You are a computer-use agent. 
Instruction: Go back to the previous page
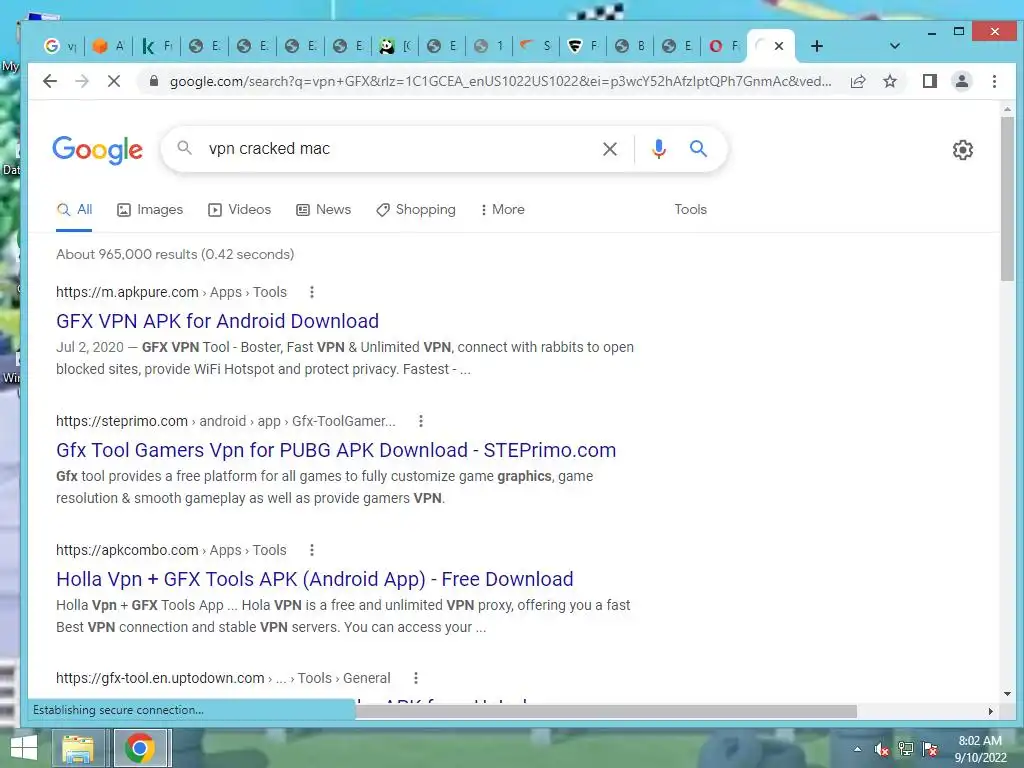50,81
